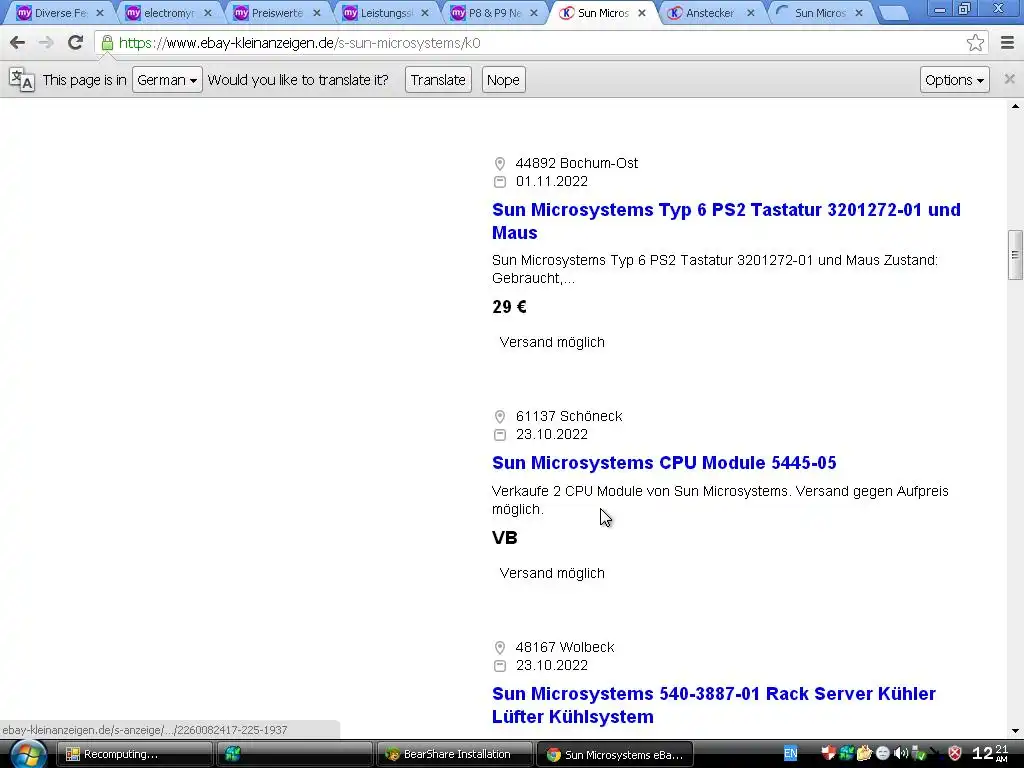Screen dimensions: 1024x768
Task: Click the location pin next to 61137 Schöneck
Action: (x=500, y=417)
